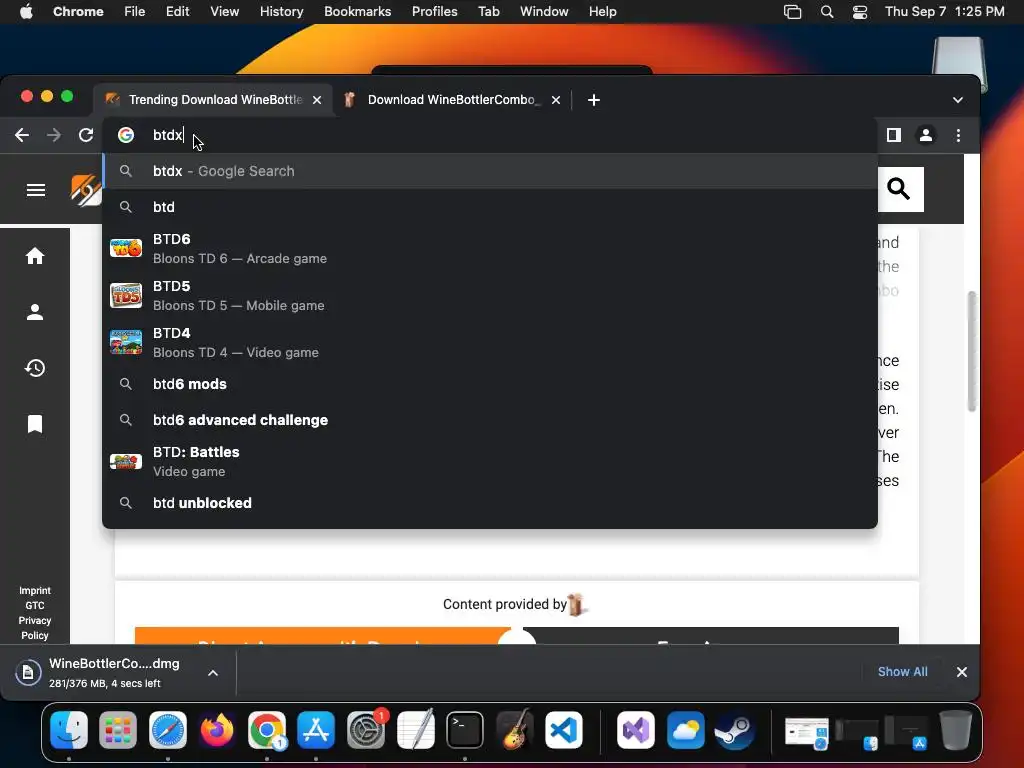Open the Tab menu
The image size is (1024, 768).
489,12
